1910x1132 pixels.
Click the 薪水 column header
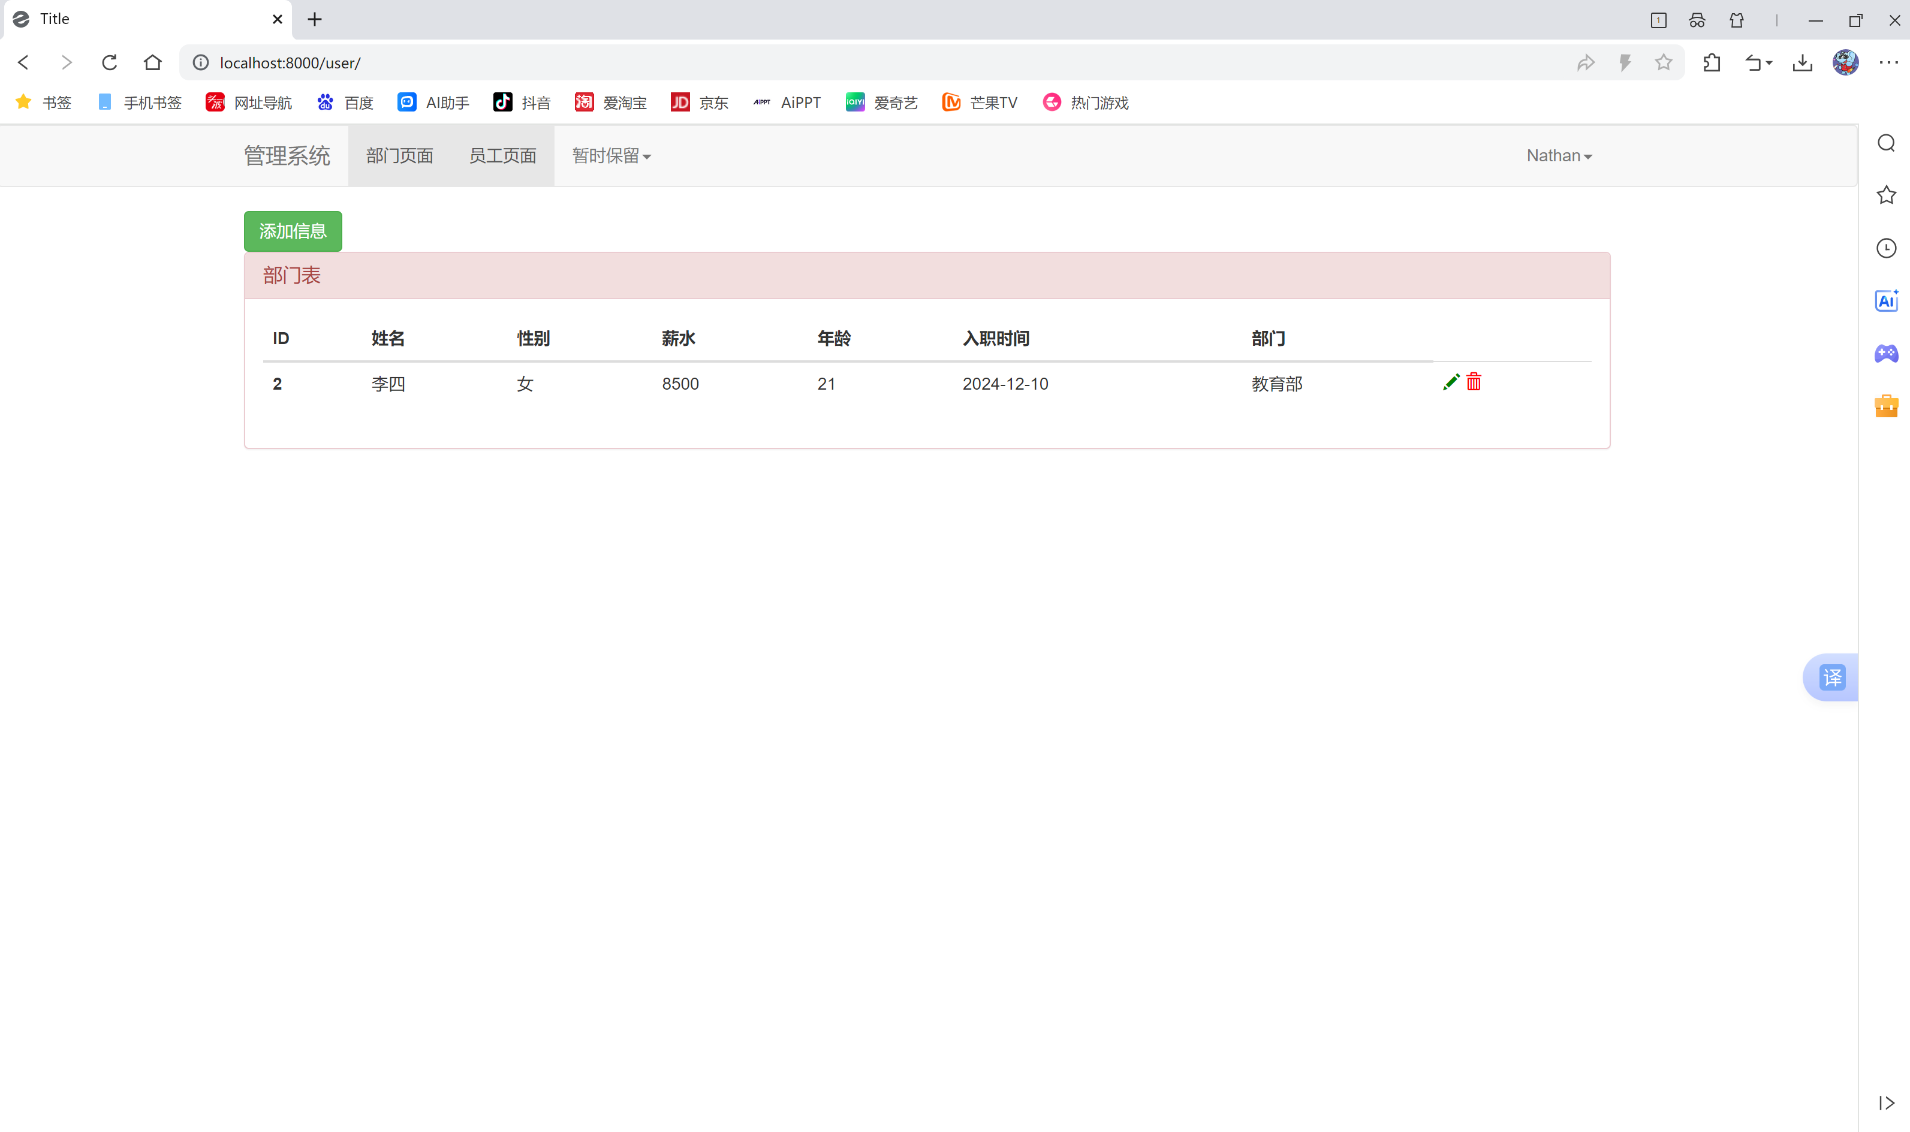click(x=678, y=338)
